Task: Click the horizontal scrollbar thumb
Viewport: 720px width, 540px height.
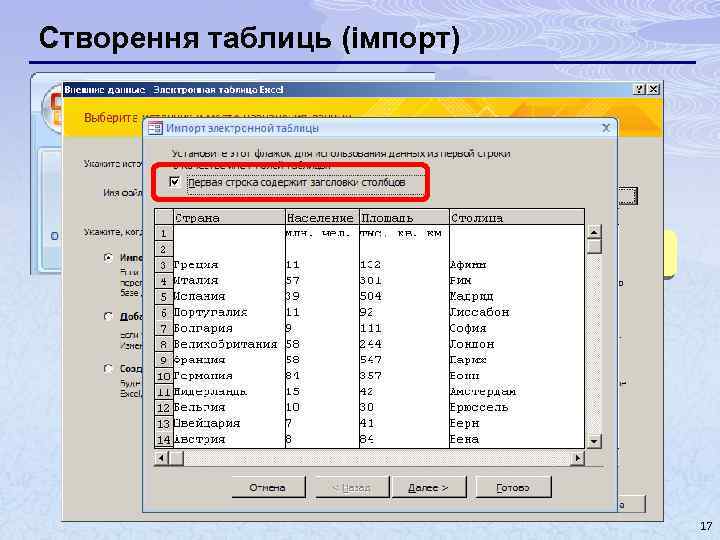Action: [x=176, y=458]
